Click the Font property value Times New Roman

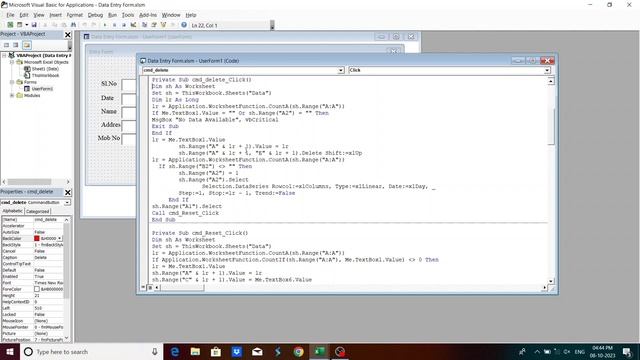(48, 283)
